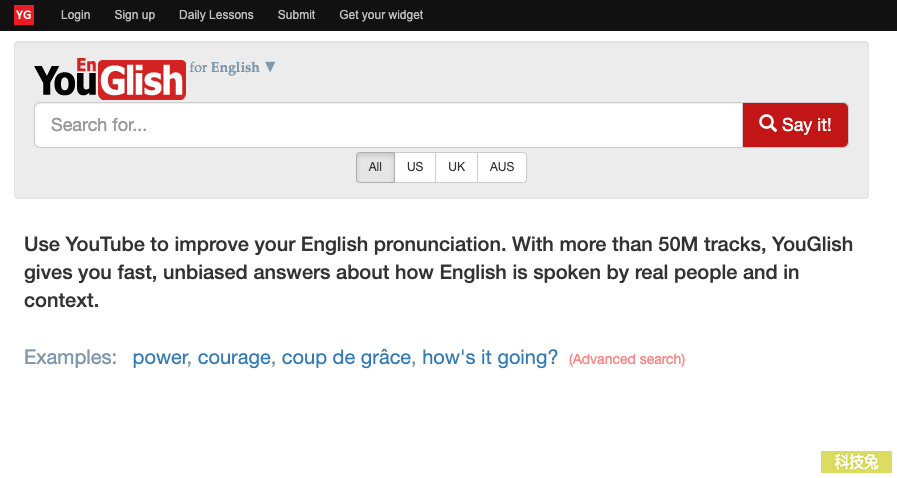This screenshot has height=478, width=897.
Task: Select the All accents filter
Action: point(375,167)
